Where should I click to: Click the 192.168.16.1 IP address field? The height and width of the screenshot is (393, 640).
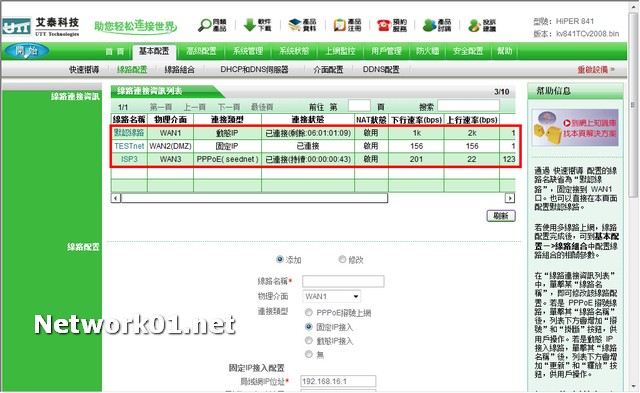tap(338, 381)
